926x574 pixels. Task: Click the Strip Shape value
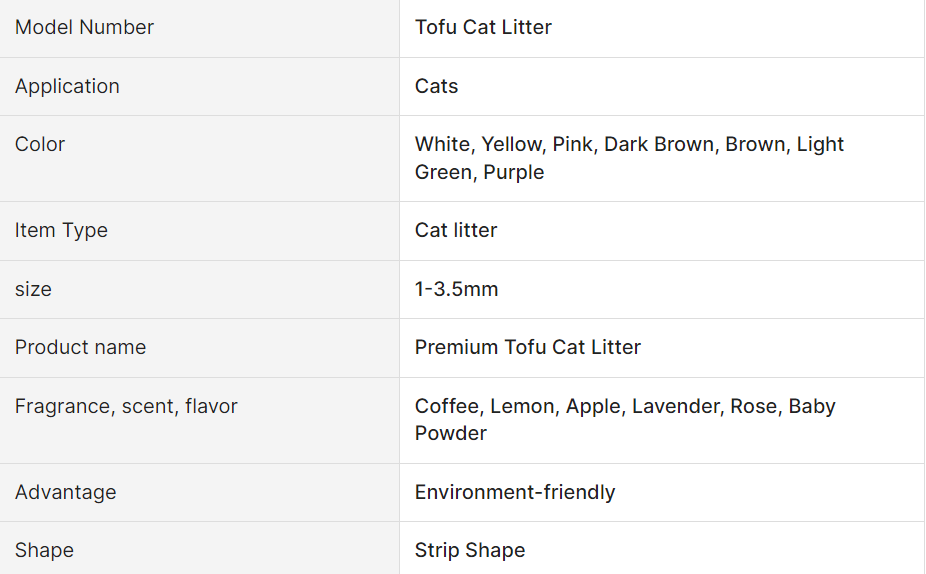point(470,550)
